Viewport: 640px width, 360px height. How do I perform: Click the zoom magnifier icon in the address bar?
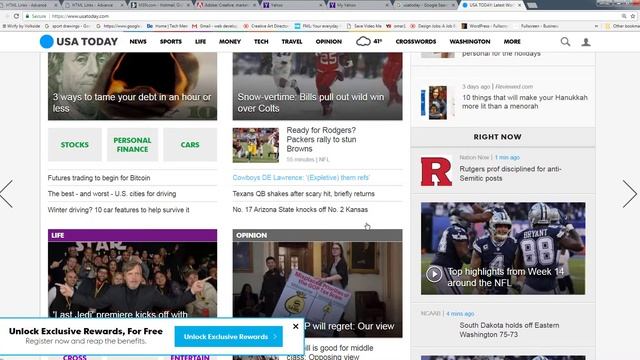[x=624, y=16]
